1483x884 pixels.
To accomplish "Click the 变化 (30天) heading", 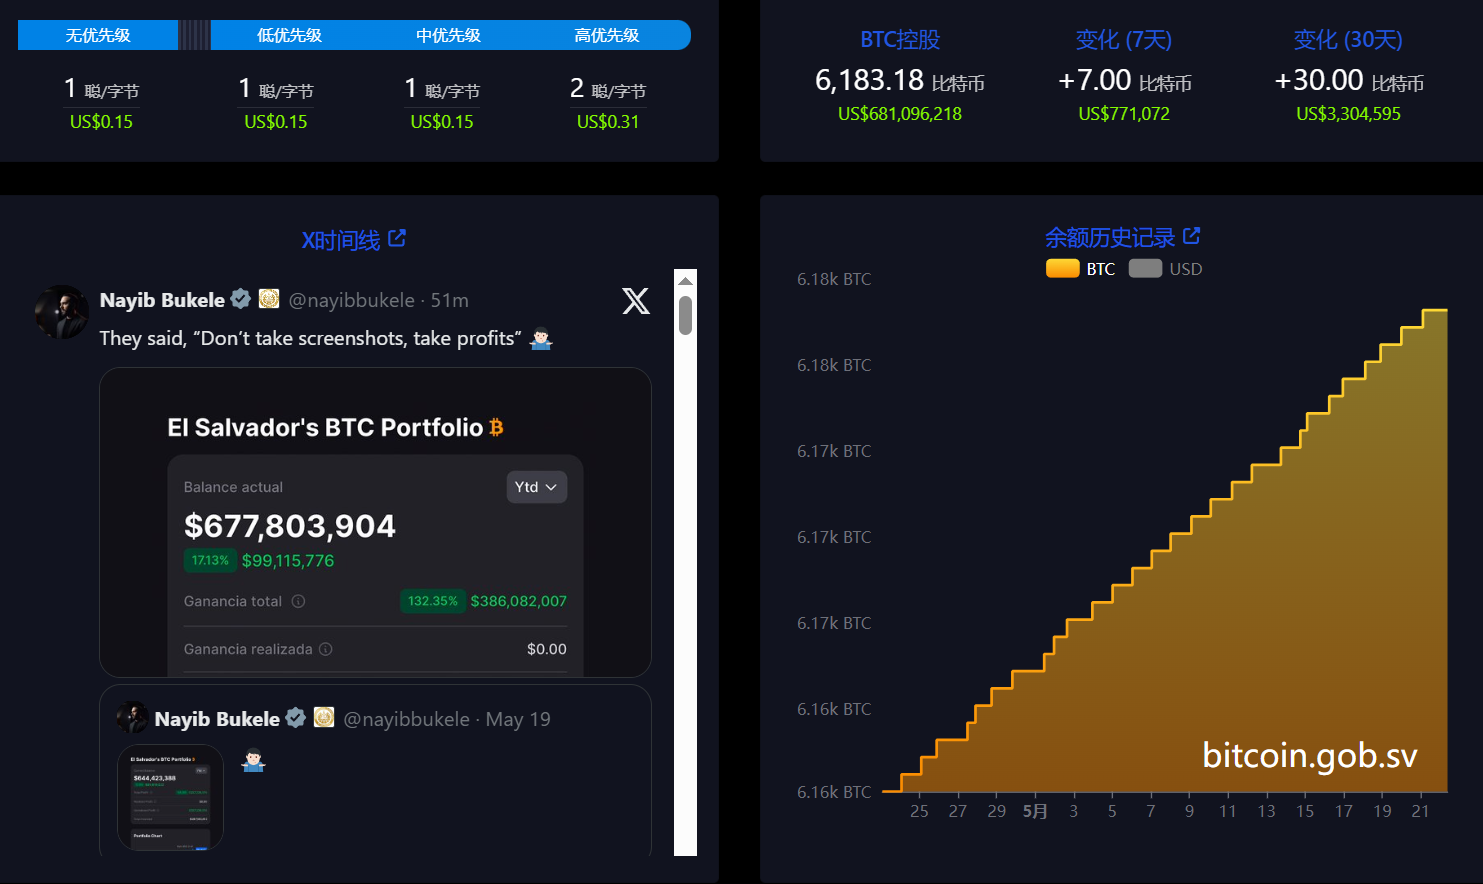I will click(x=1348, y=40).
